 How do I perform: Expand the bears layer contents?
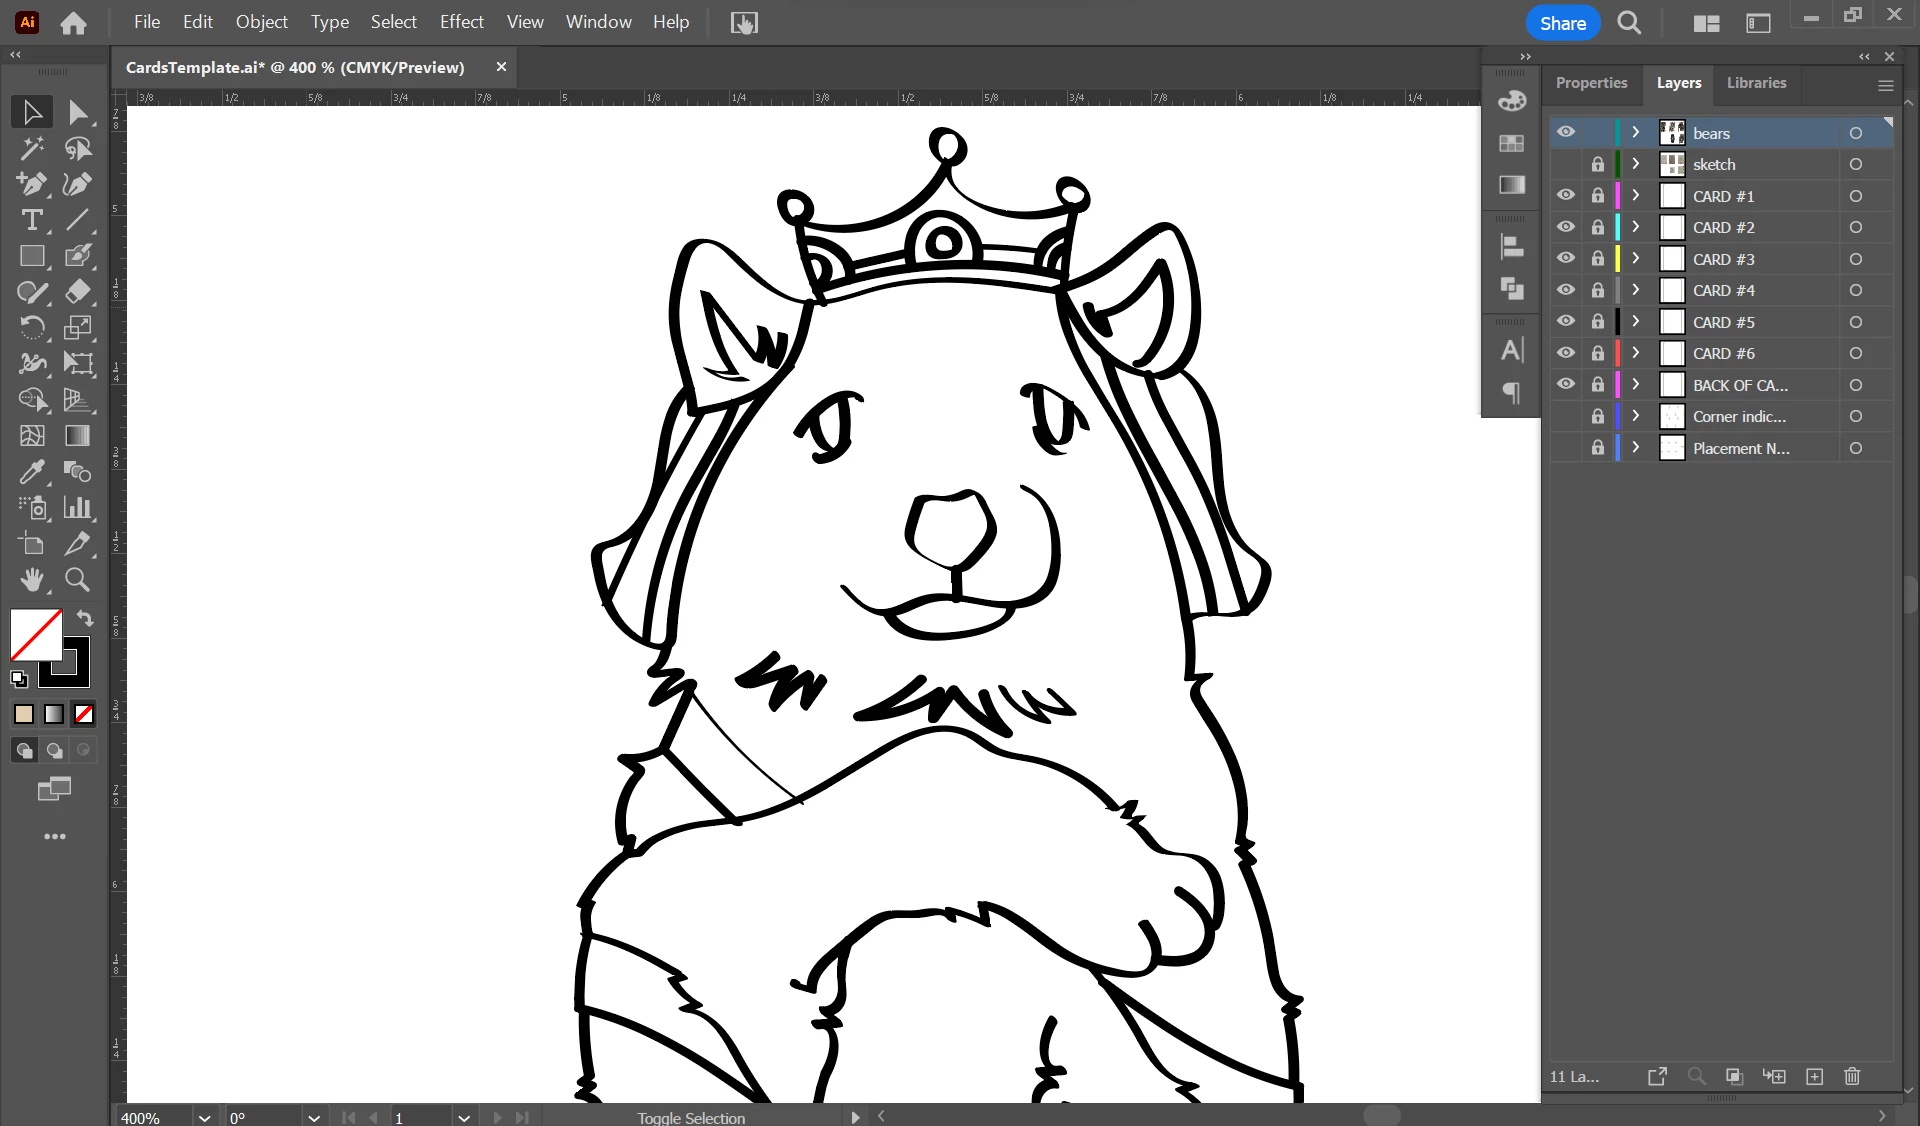tap(1636, 132)
